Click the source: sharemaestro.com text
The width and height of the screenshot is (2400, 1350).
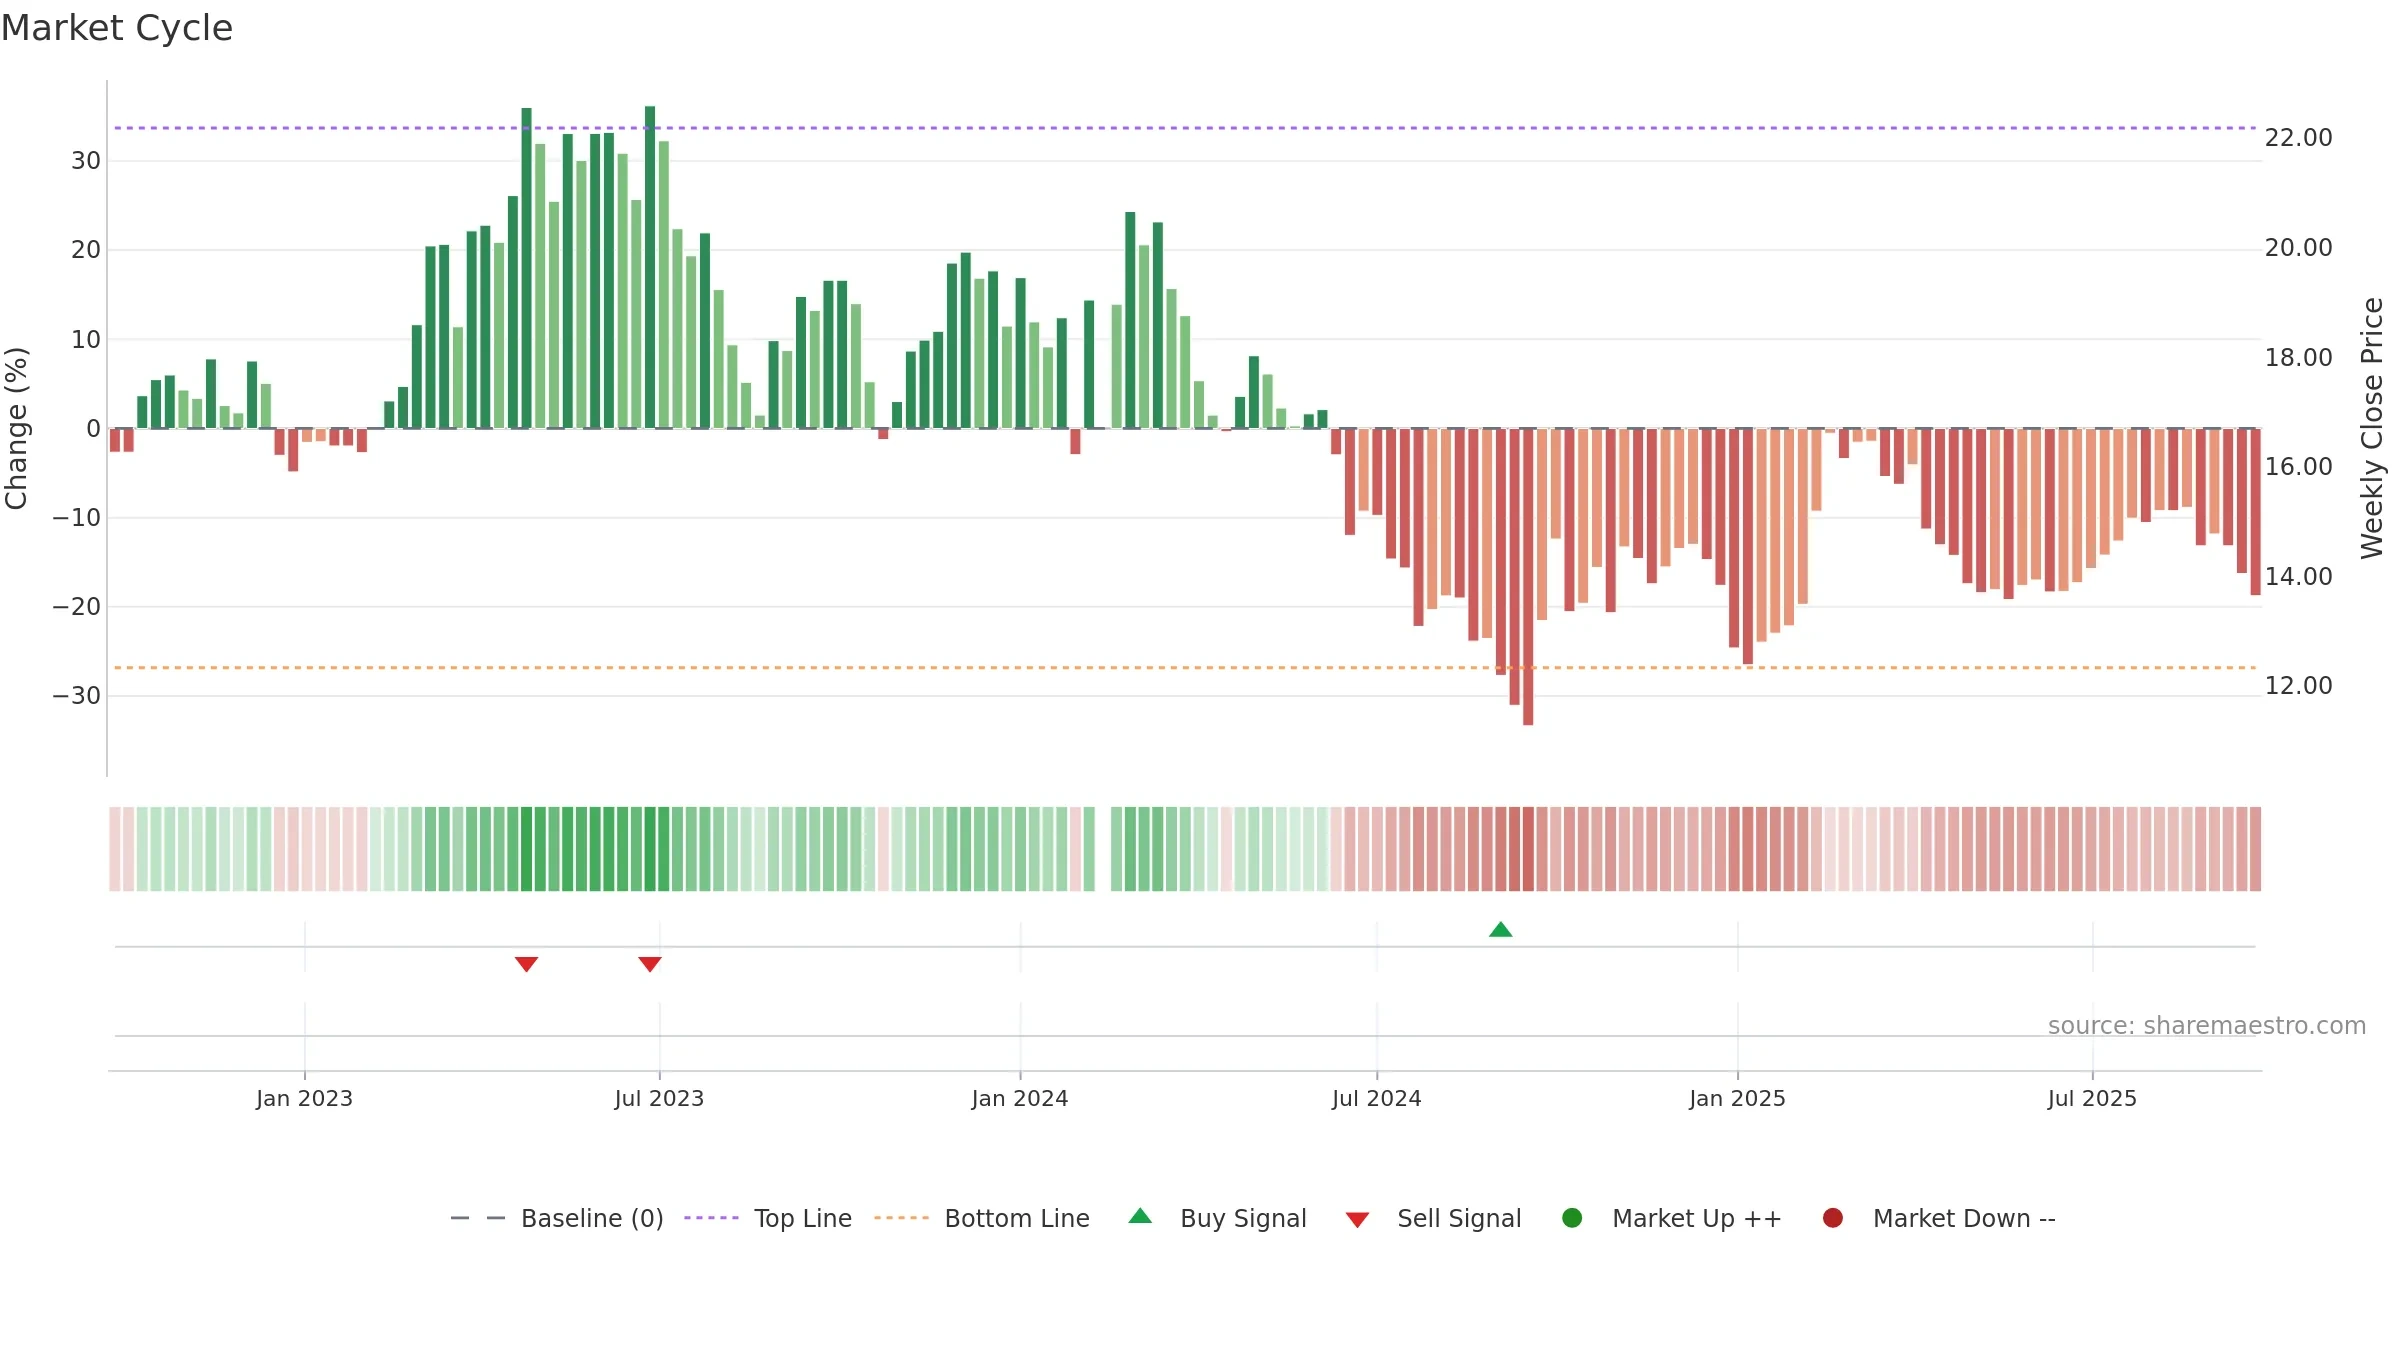coord(2207,1026)
